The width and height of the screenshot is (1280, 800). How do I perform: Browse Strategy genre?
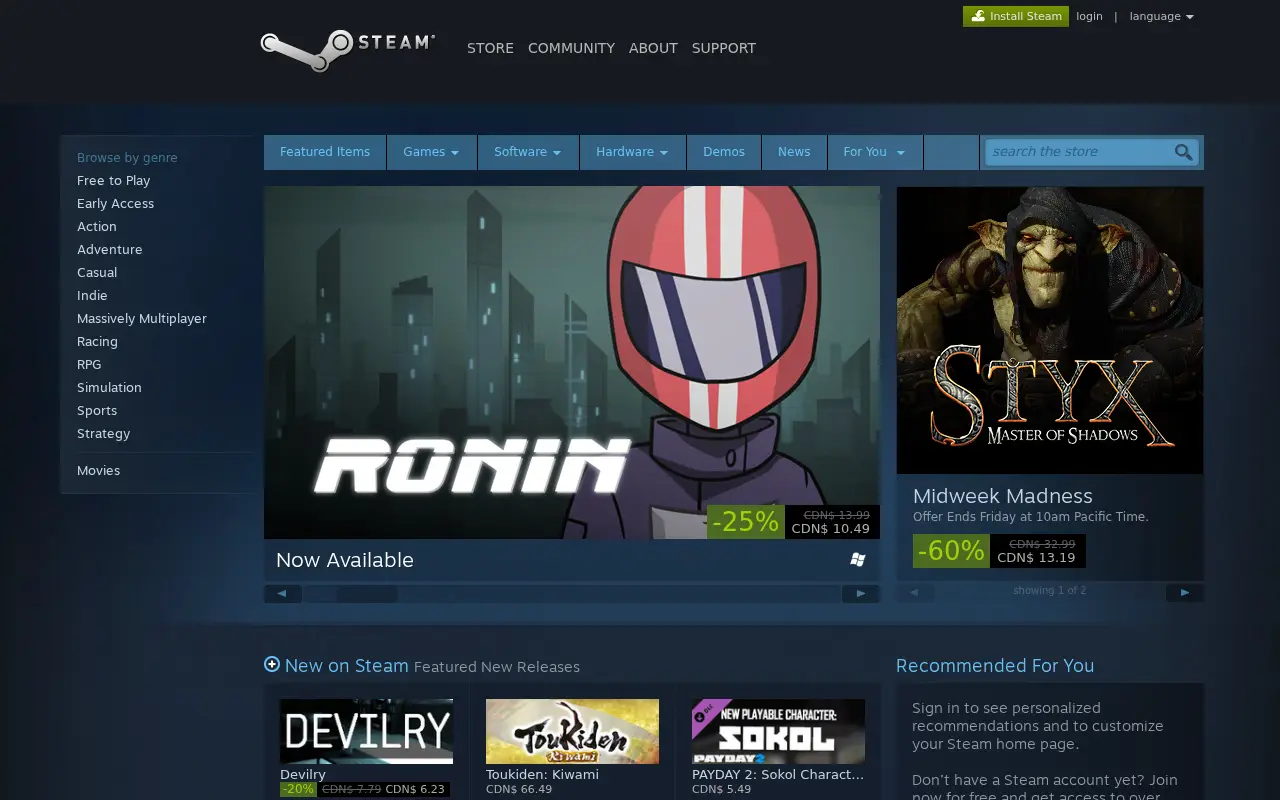(x=103, y=434)
